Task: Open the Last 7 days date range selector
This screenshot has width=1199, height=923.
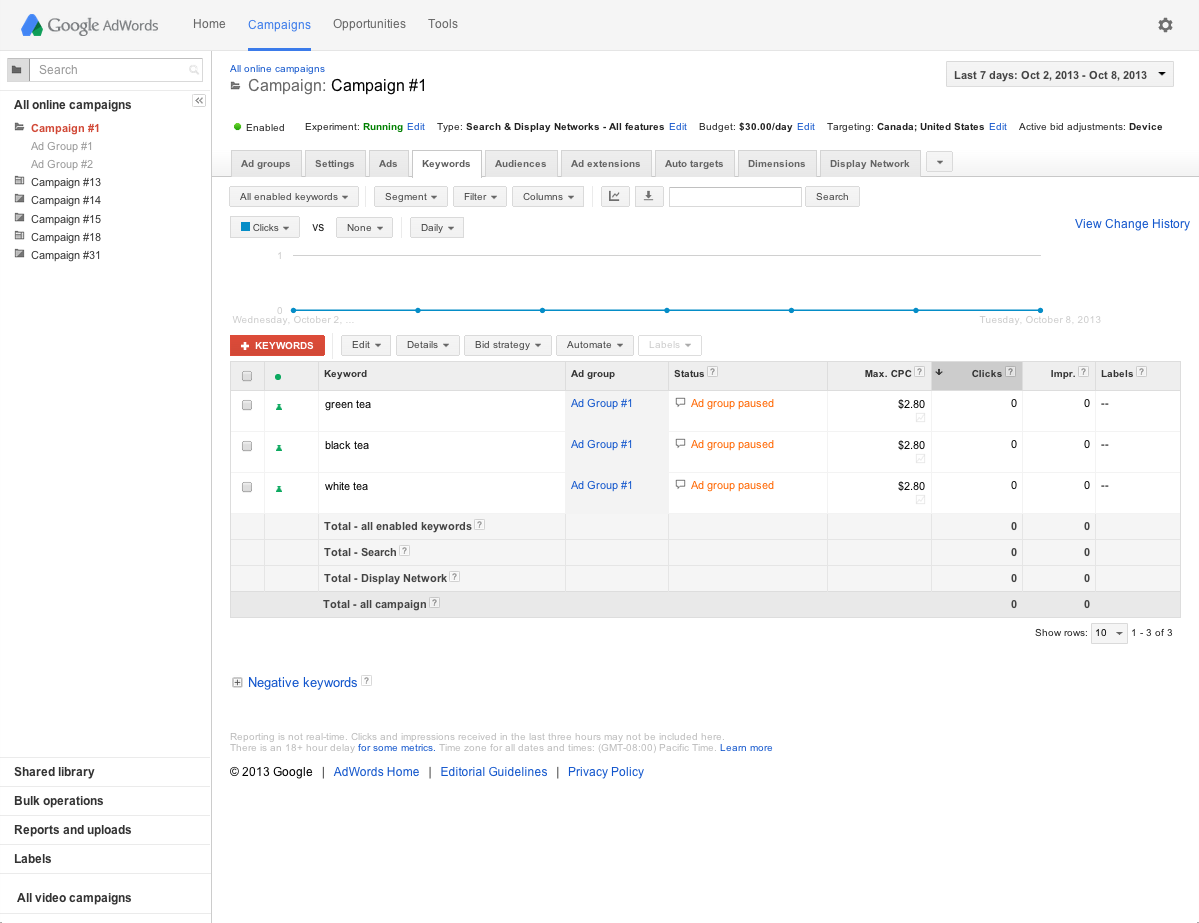Action: click(1059, 73)
